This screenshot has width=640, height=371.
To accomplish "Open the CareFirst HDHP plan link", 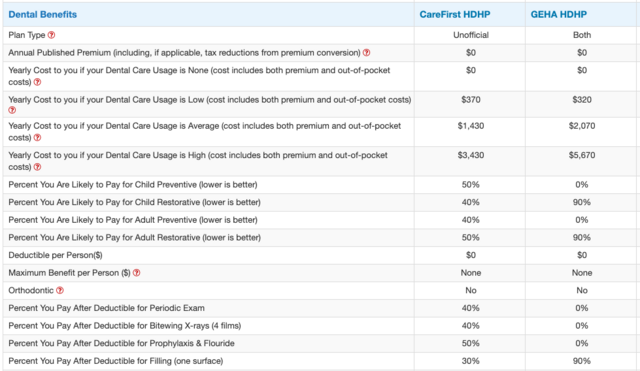I will (x=455, y=15).
